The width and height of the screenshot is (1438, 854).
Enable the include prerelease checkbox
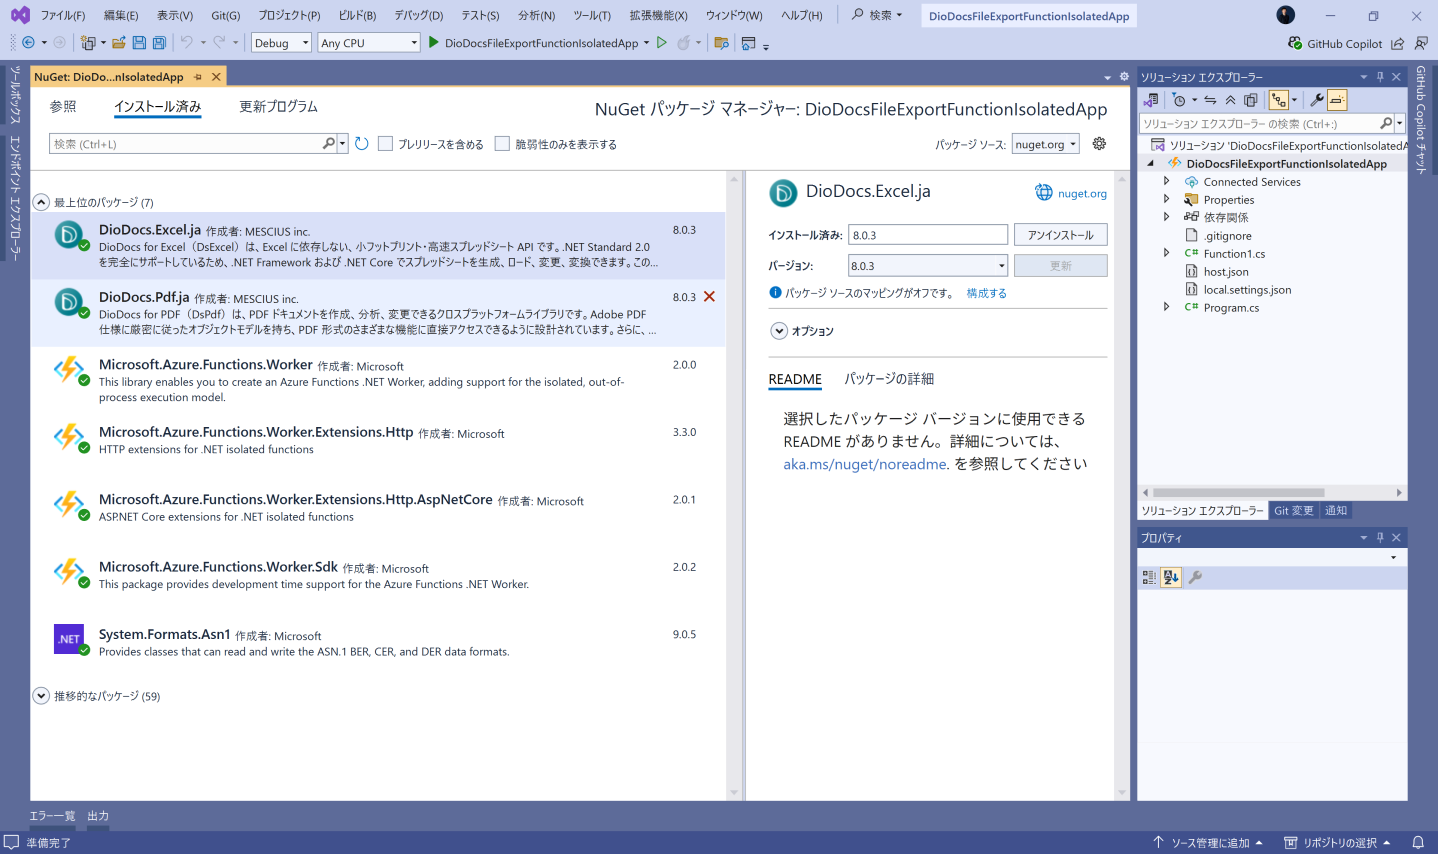tap(386, 144)
